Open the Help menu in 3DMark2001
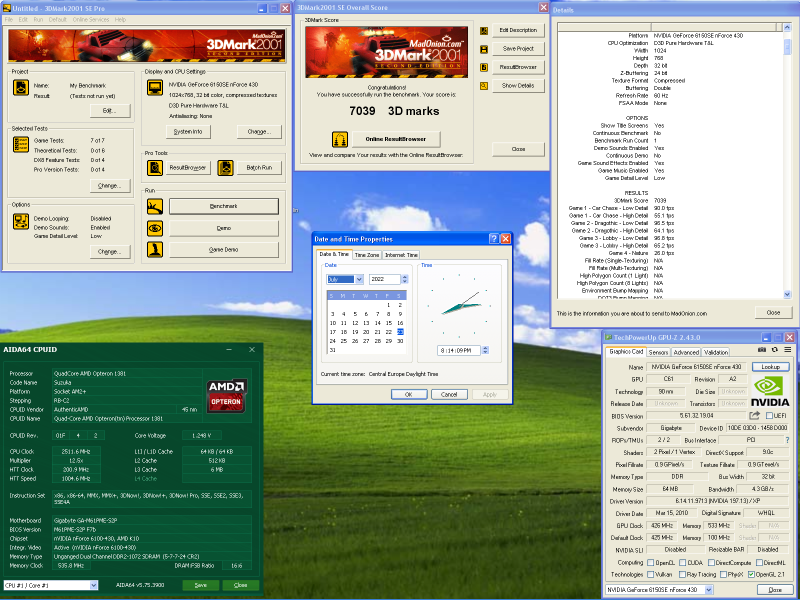Viewport: 800px width, 600px height. point(120,19)
